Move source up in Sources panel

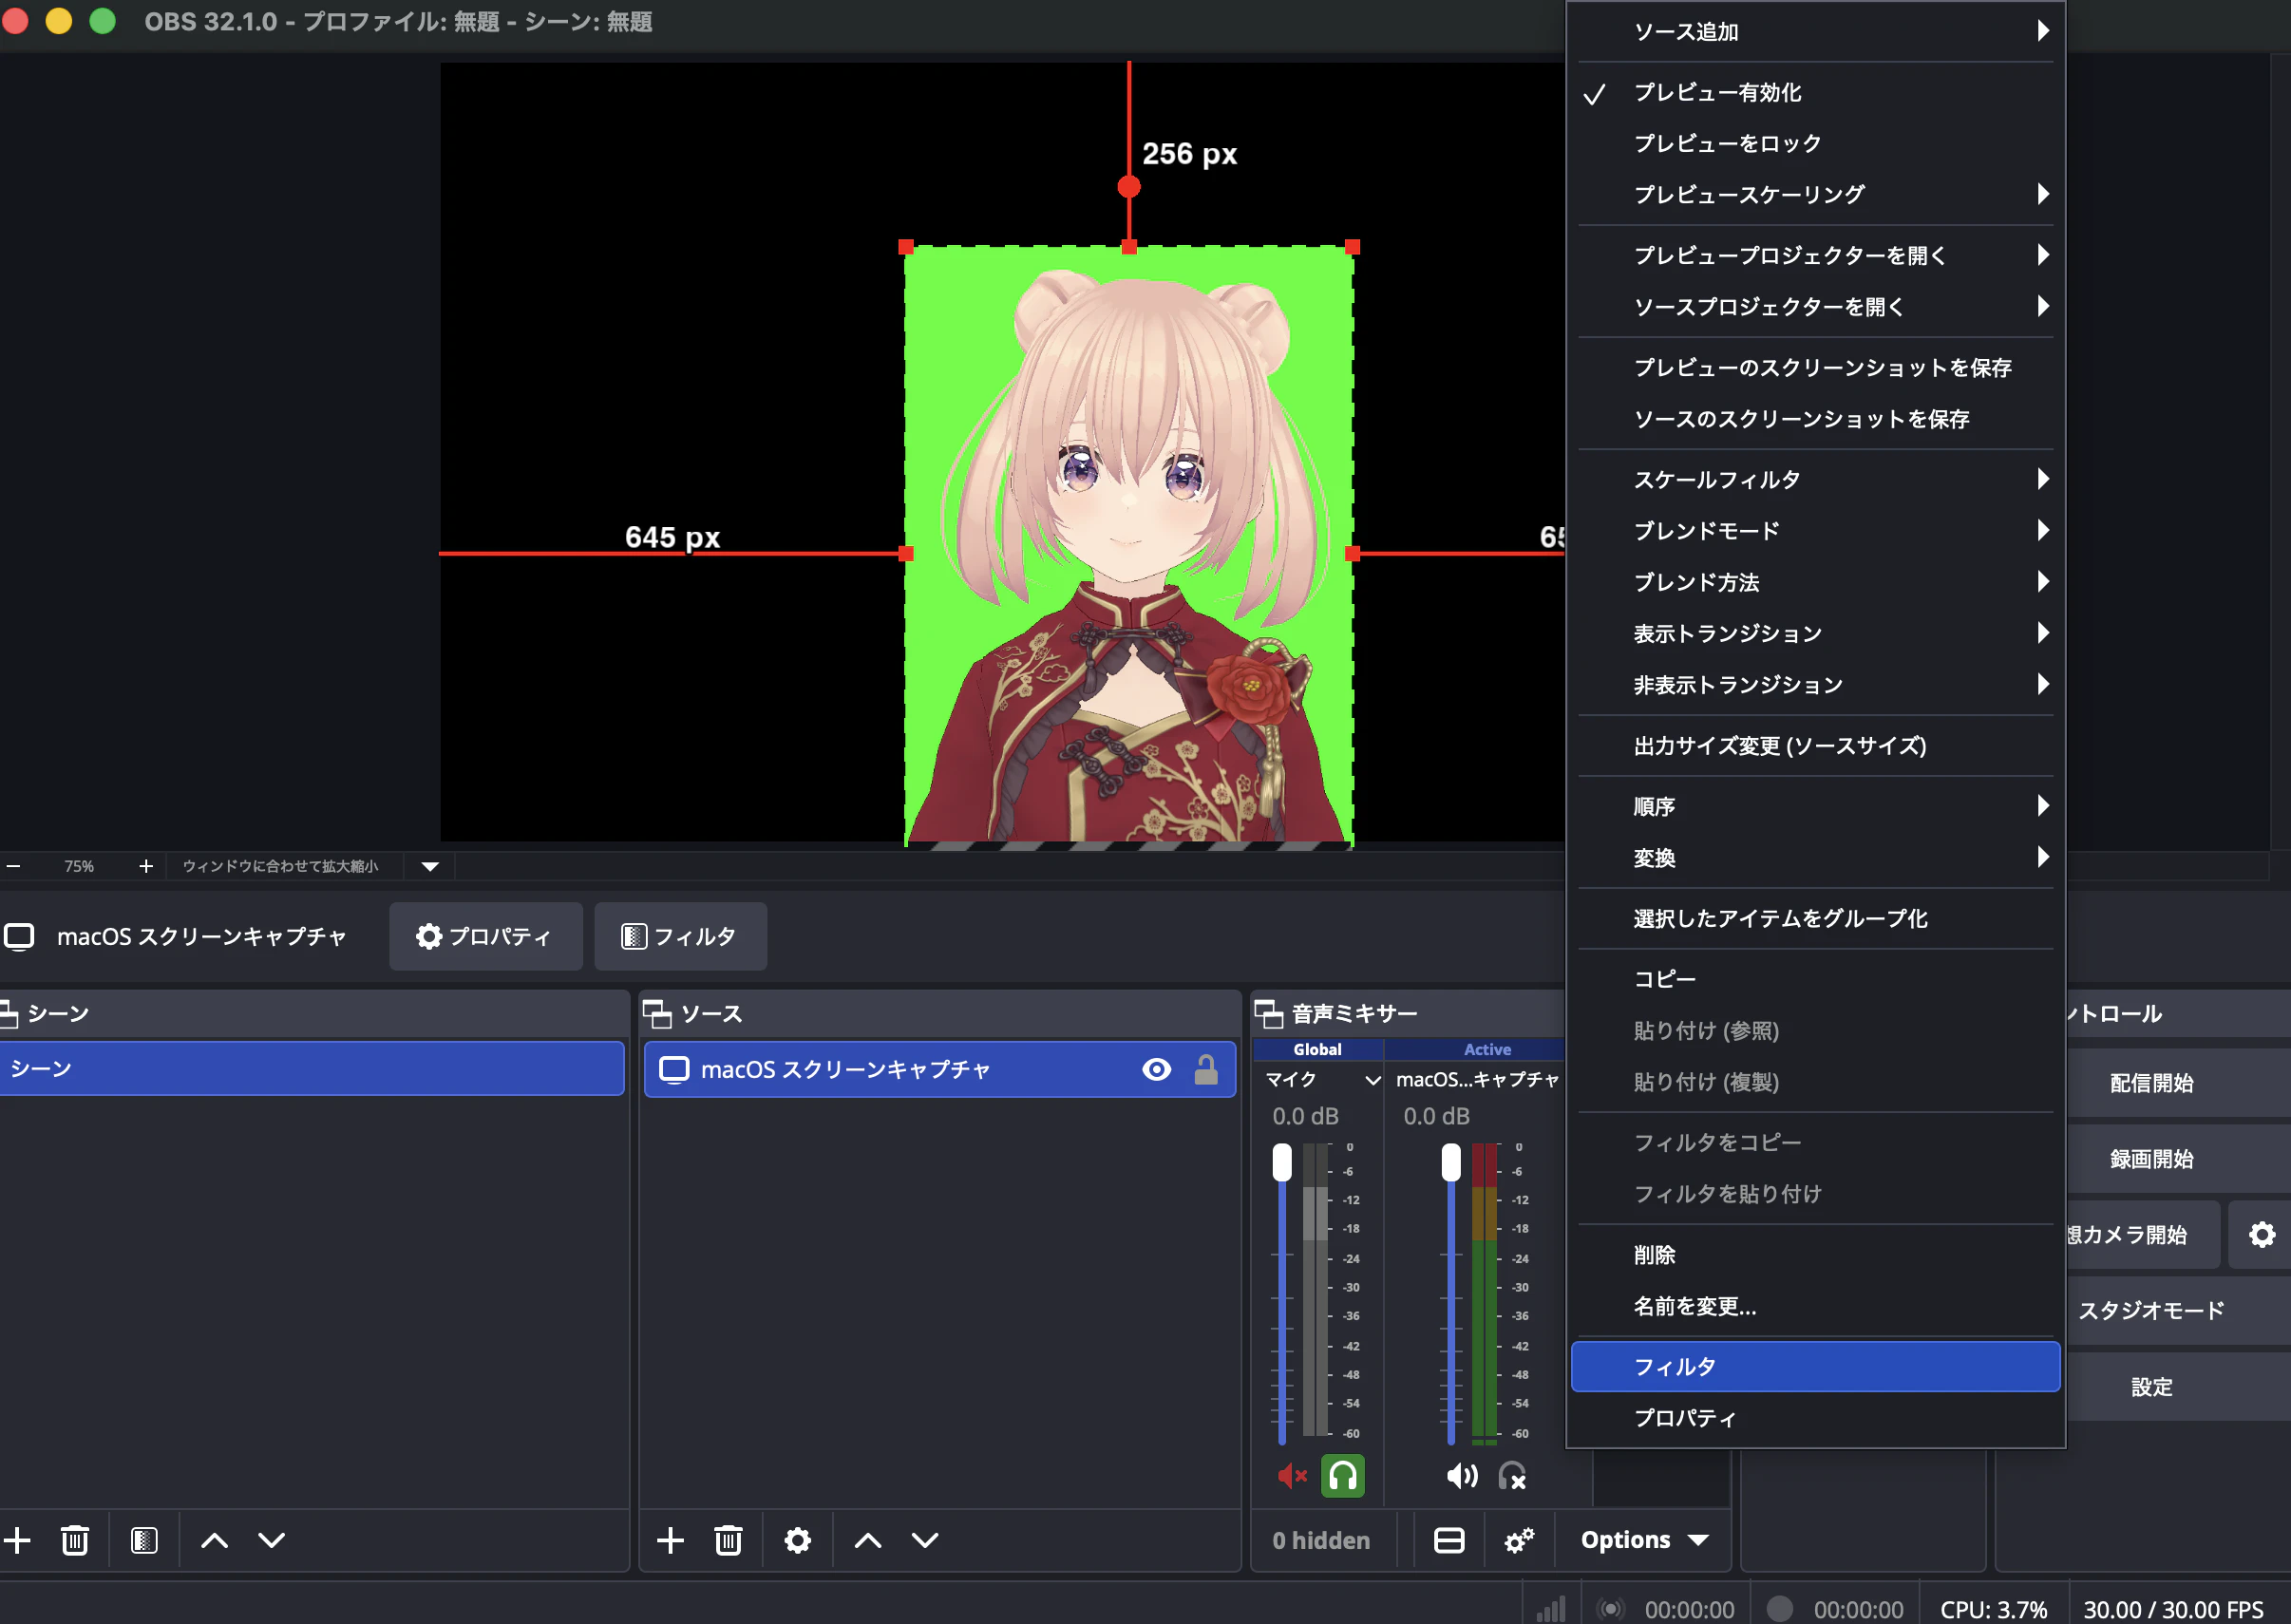868,1540
